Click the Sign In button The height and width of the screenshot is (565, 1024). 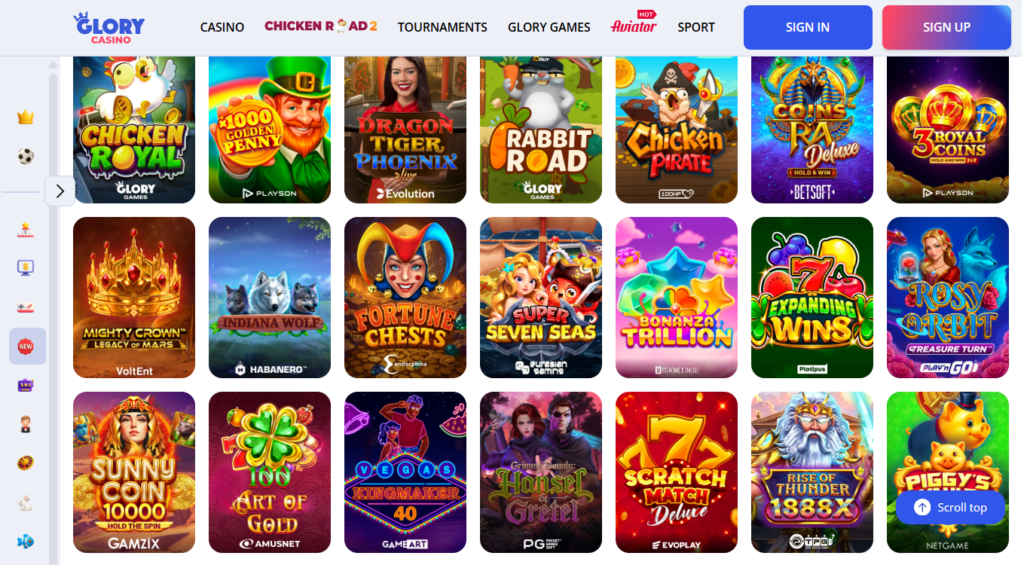click(808, 27)
